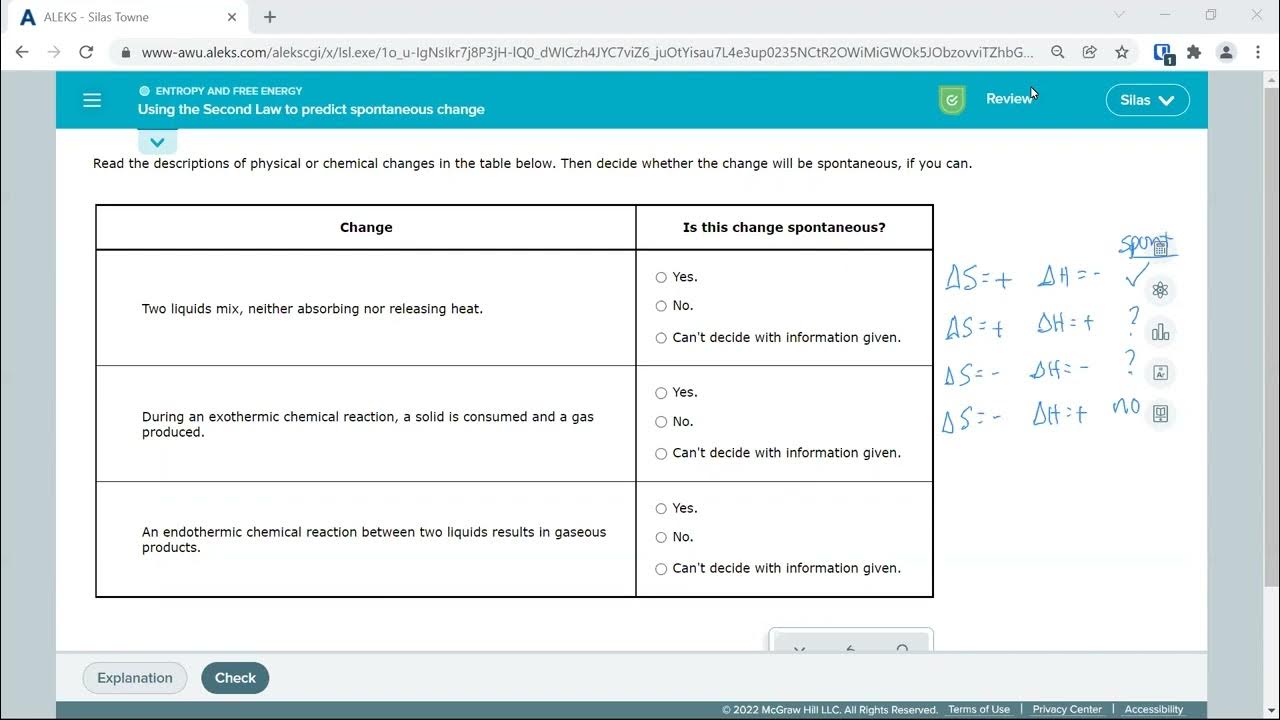This screenshot has height=720, width=1280.
Task: Open the ALEKS hamburger menu
Action: 92,100
